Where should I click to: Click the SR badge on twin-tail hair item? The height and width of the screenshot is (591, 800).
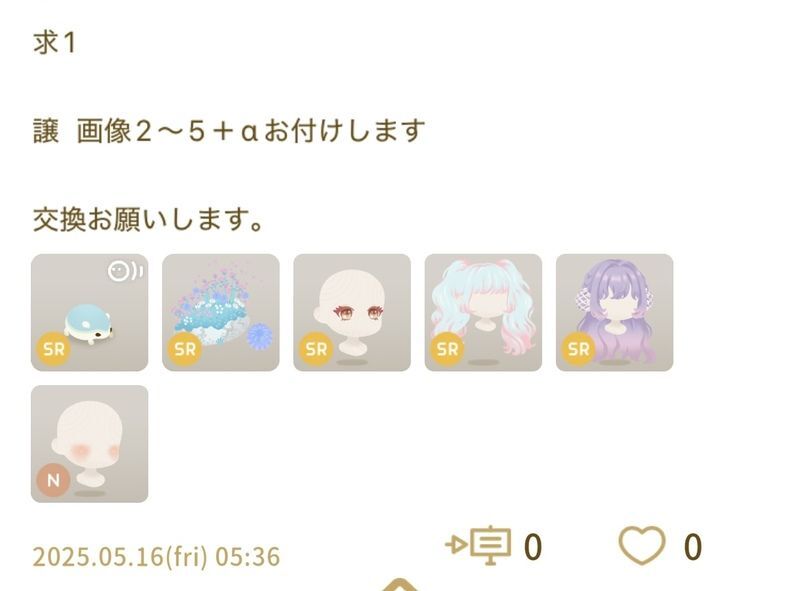pyautogui.click(x=447, y=349)
